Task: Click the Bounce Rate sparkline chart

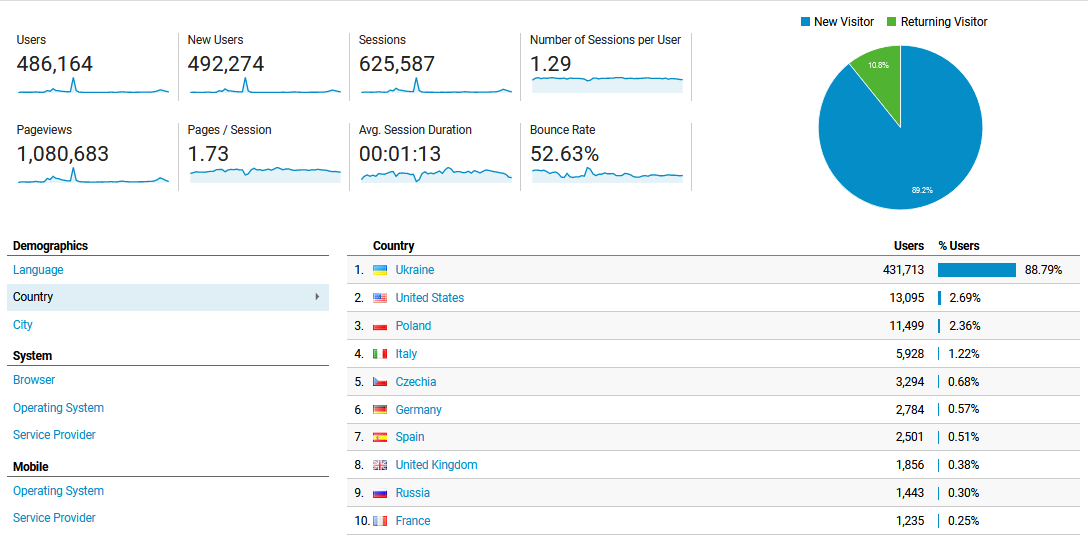Action: coord(607,174)
